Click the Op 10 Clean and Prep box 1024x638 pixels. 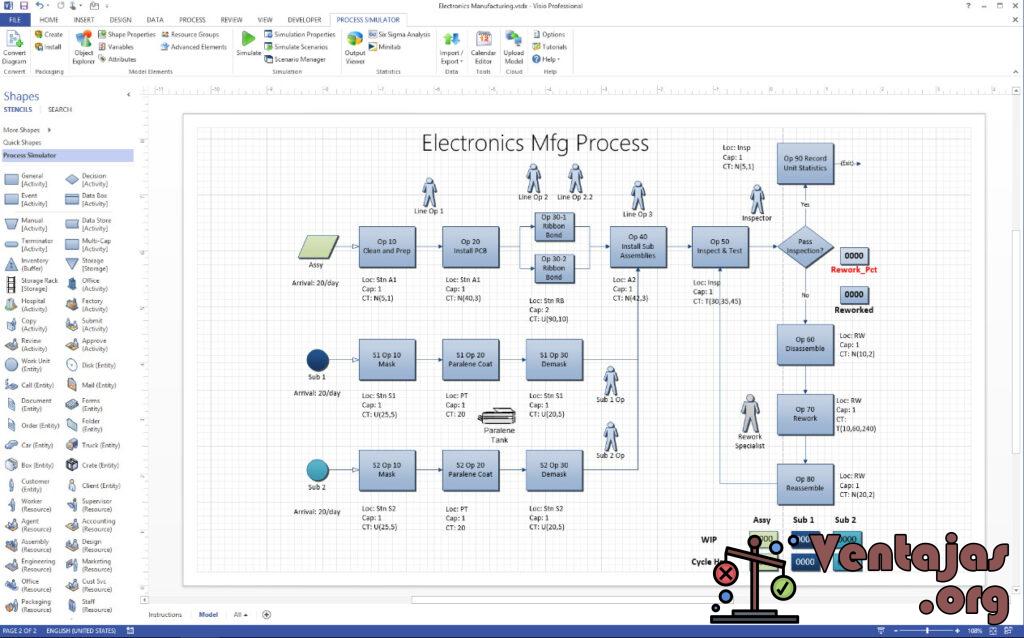click(387, 247)
